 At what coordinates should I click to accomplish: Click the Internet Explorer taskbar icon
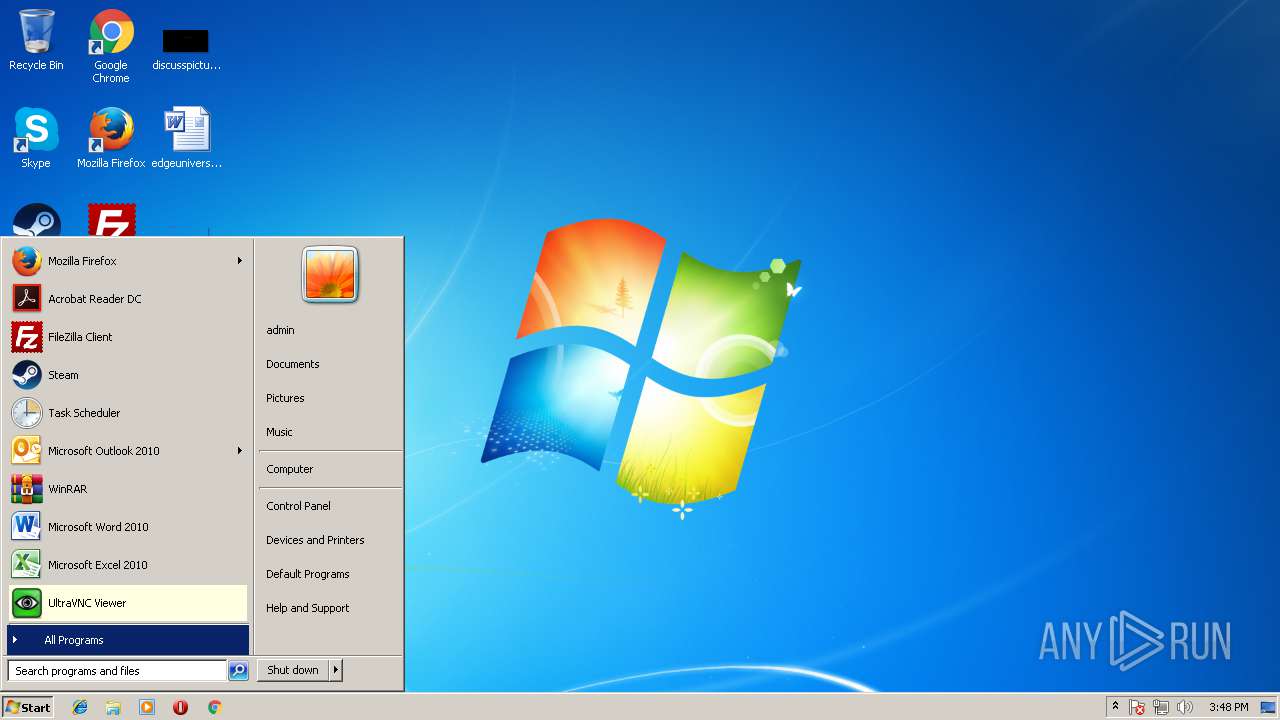80,707
